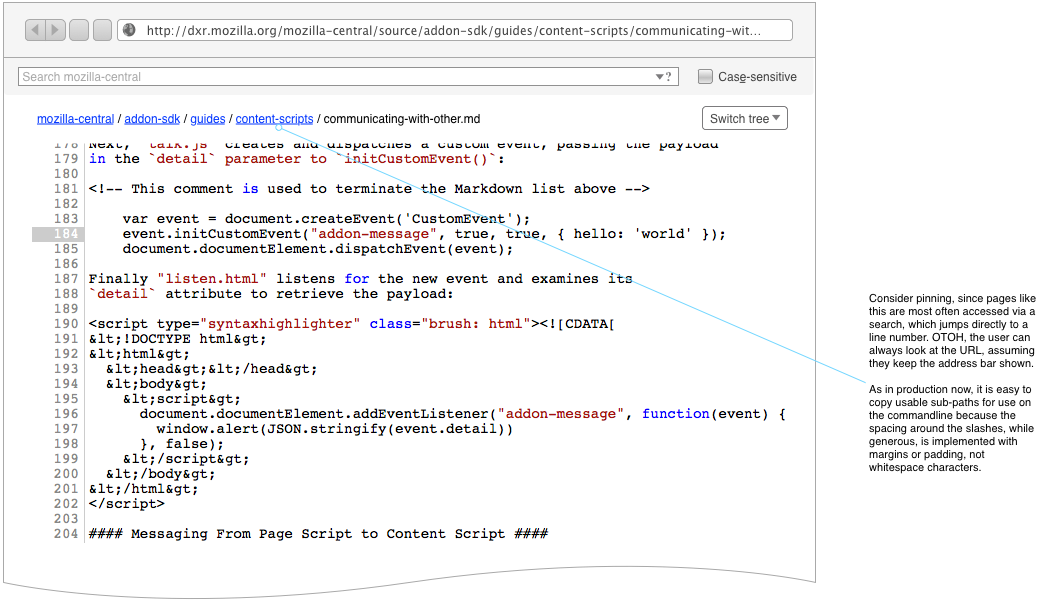Click "</script>" on line 202
This screenshot has height=600, width=1046.
(127, 504)
